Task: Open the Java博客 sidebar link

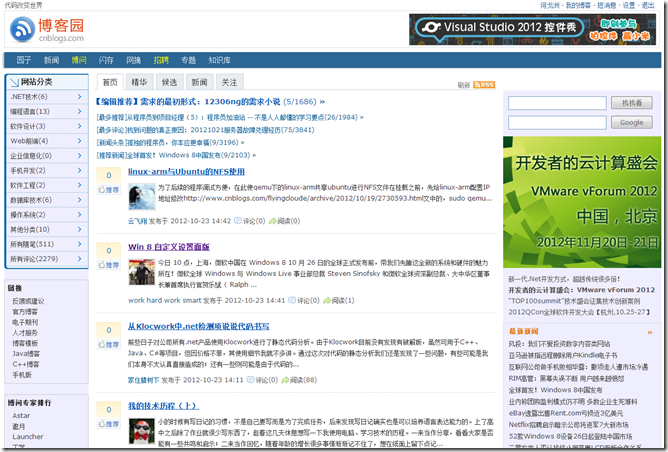Action: click(x=26, y=354)
